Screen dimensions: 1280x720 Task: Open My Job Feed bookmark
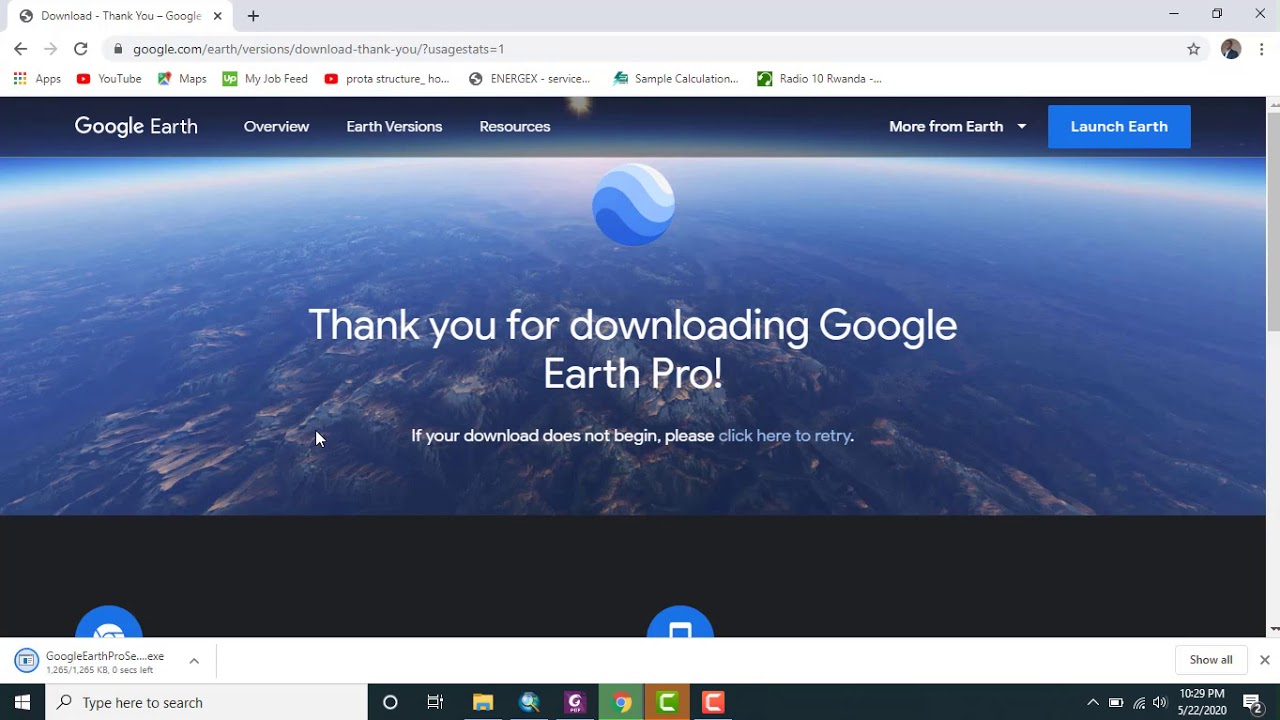265,79
